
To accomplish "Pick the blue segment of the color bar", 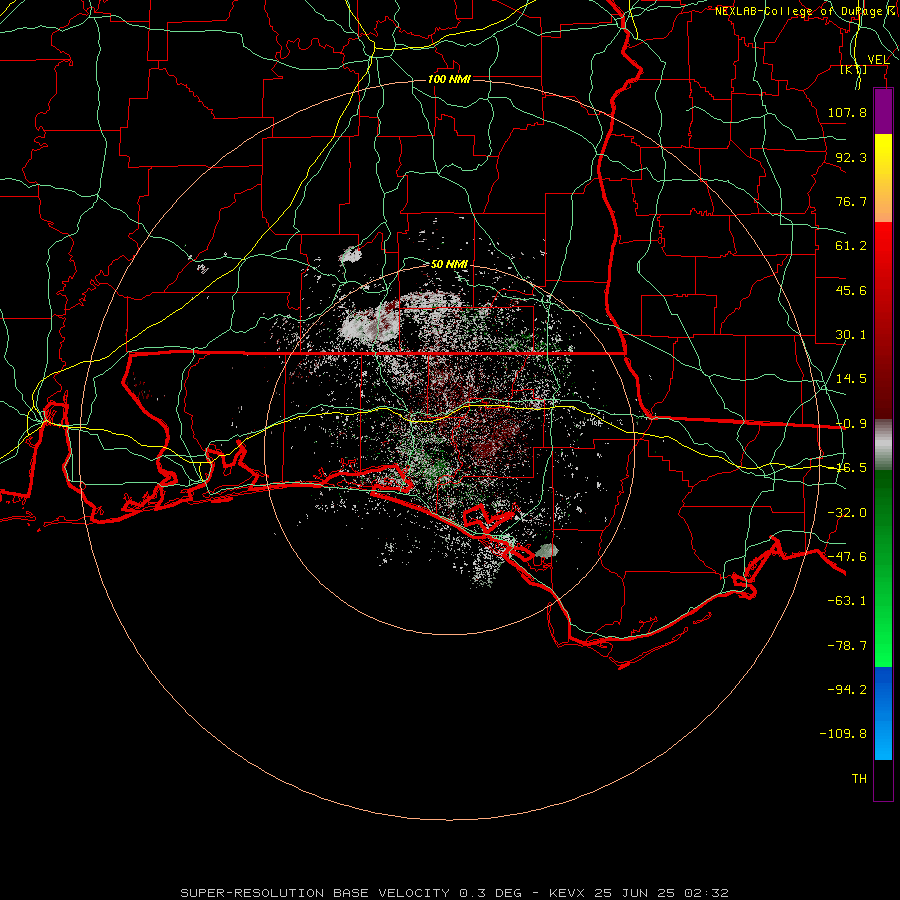I will pos(883,713).
